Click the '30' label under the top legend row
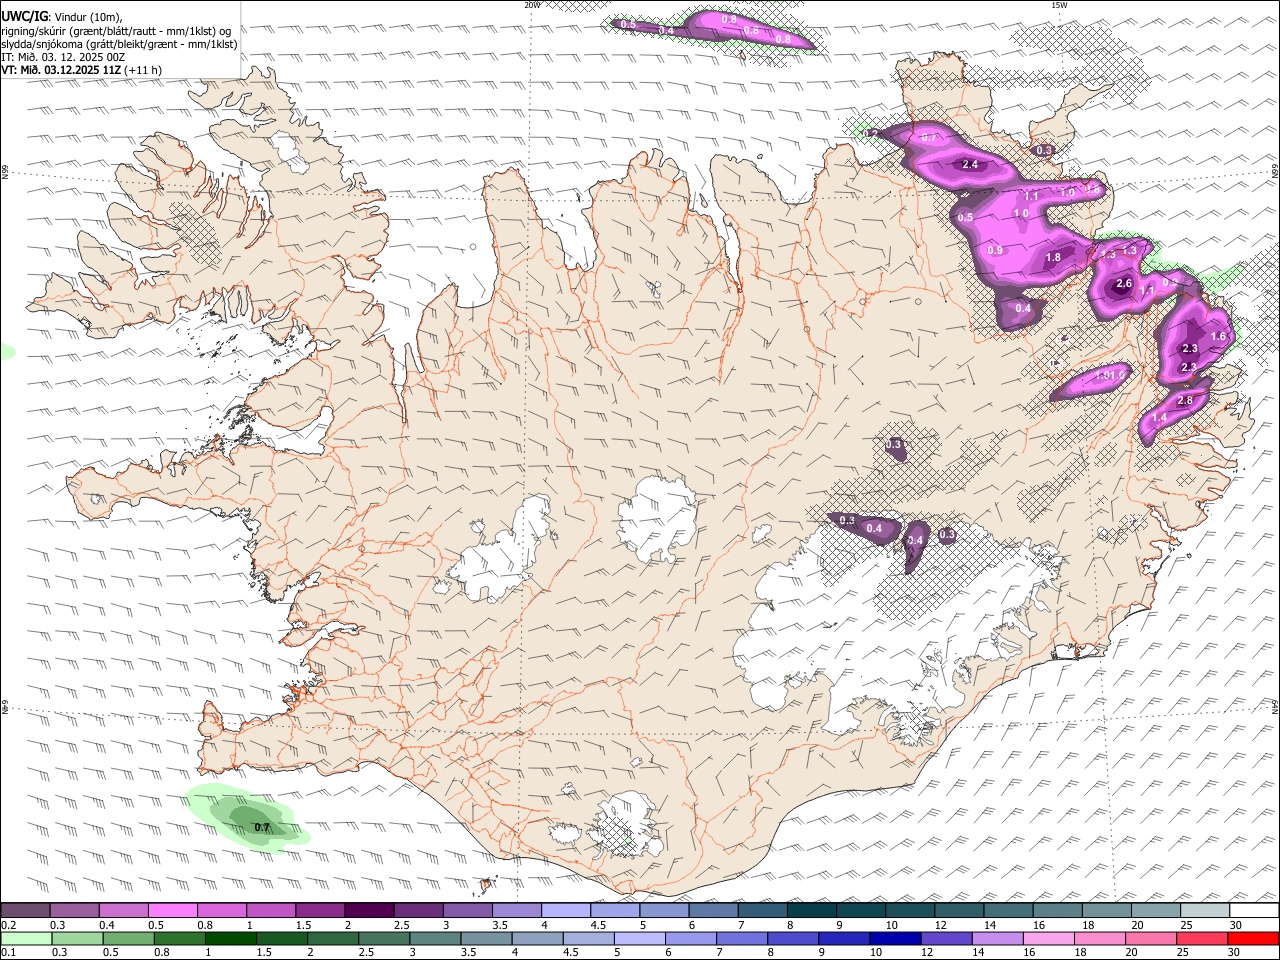Image resolution: width=1280 pixels, height=960 pixels. (1236, 925)
